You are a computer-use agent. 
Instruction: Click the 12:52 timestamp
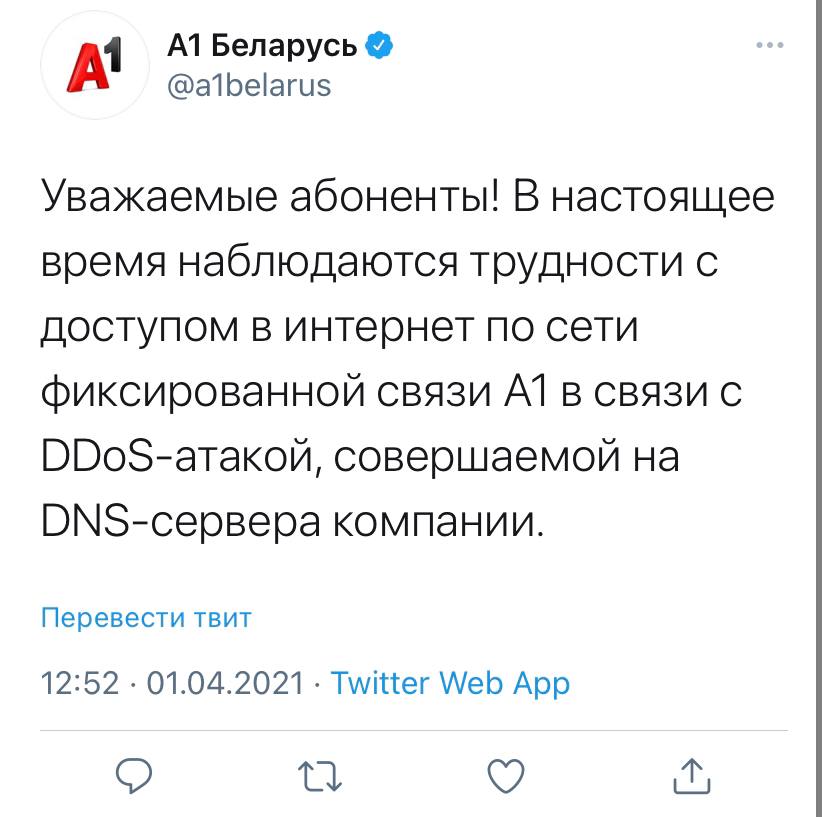coord(82,683)
